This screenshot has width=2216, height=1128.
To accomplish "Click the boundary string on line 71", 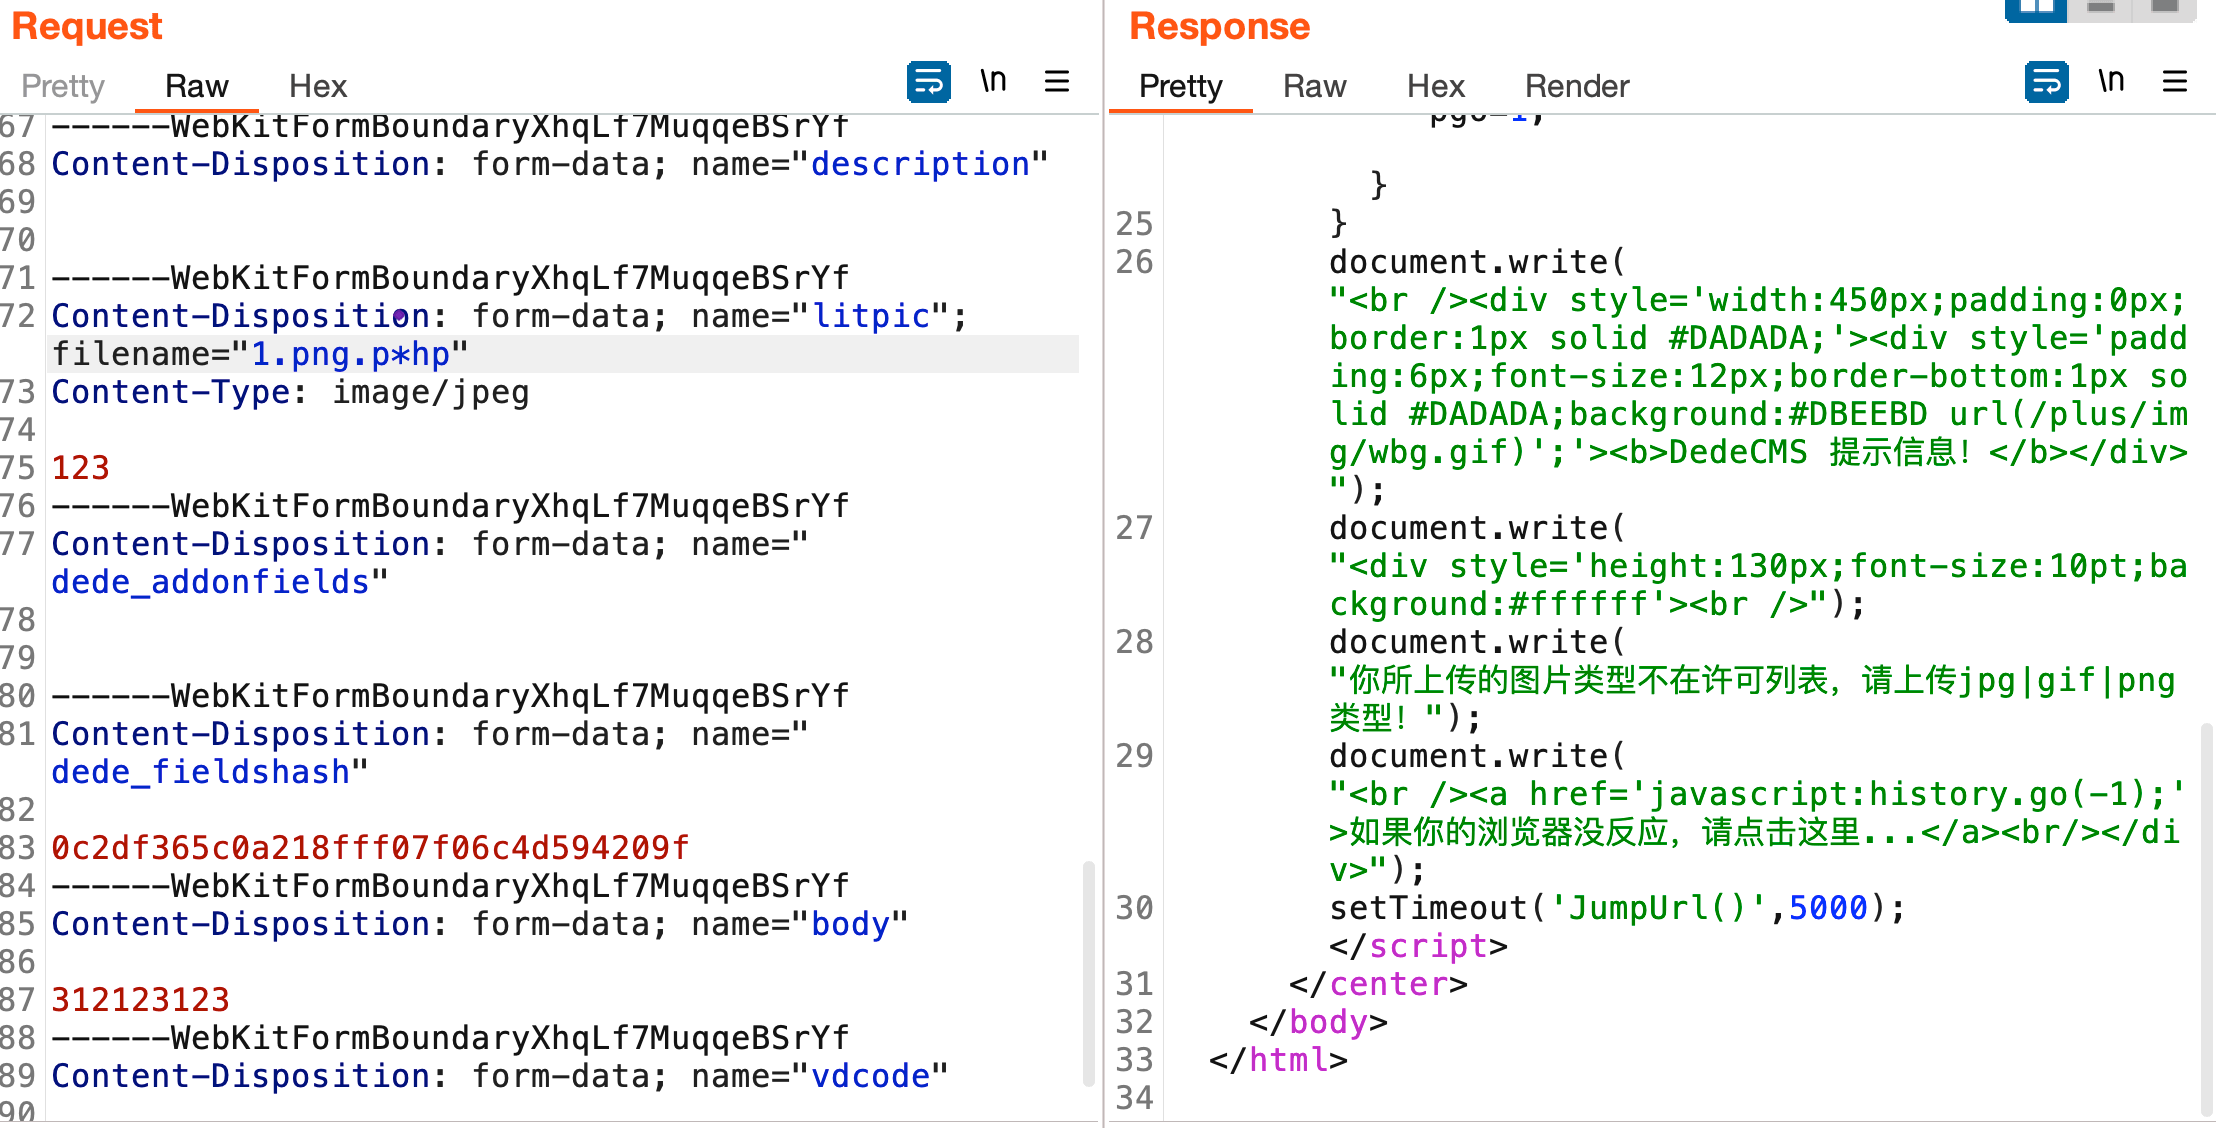I will [450, 278].
